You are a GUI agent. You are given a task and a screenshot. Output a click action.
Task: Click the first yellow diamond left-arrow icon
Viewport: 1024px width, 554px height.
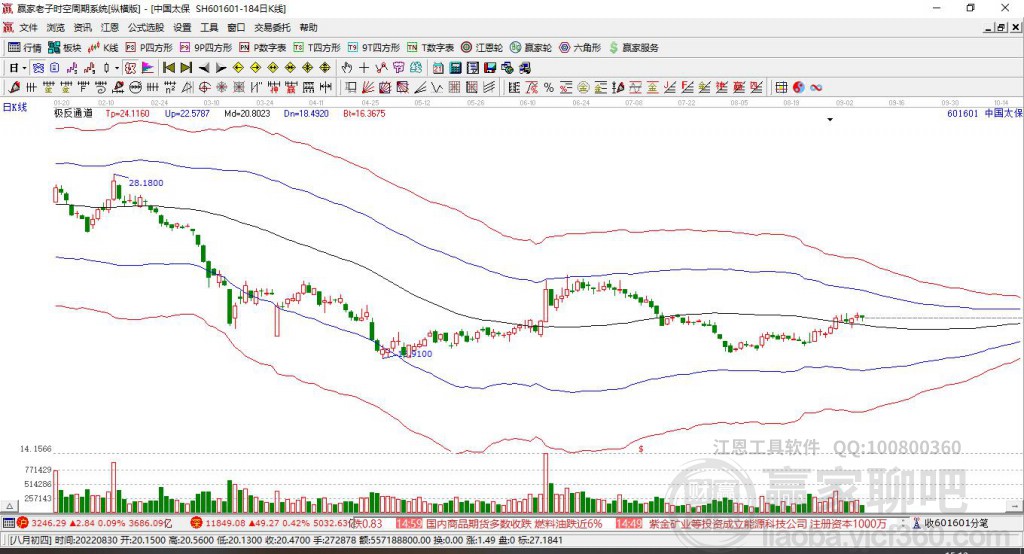click(x=238, y=68)
